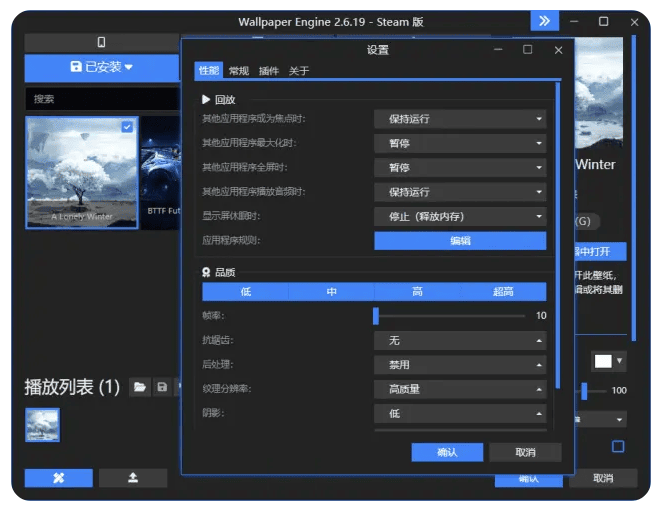This screenshot has height=510, width=665.
Task: Minimize the 设置 settings dialog
Action: (498, 50)
